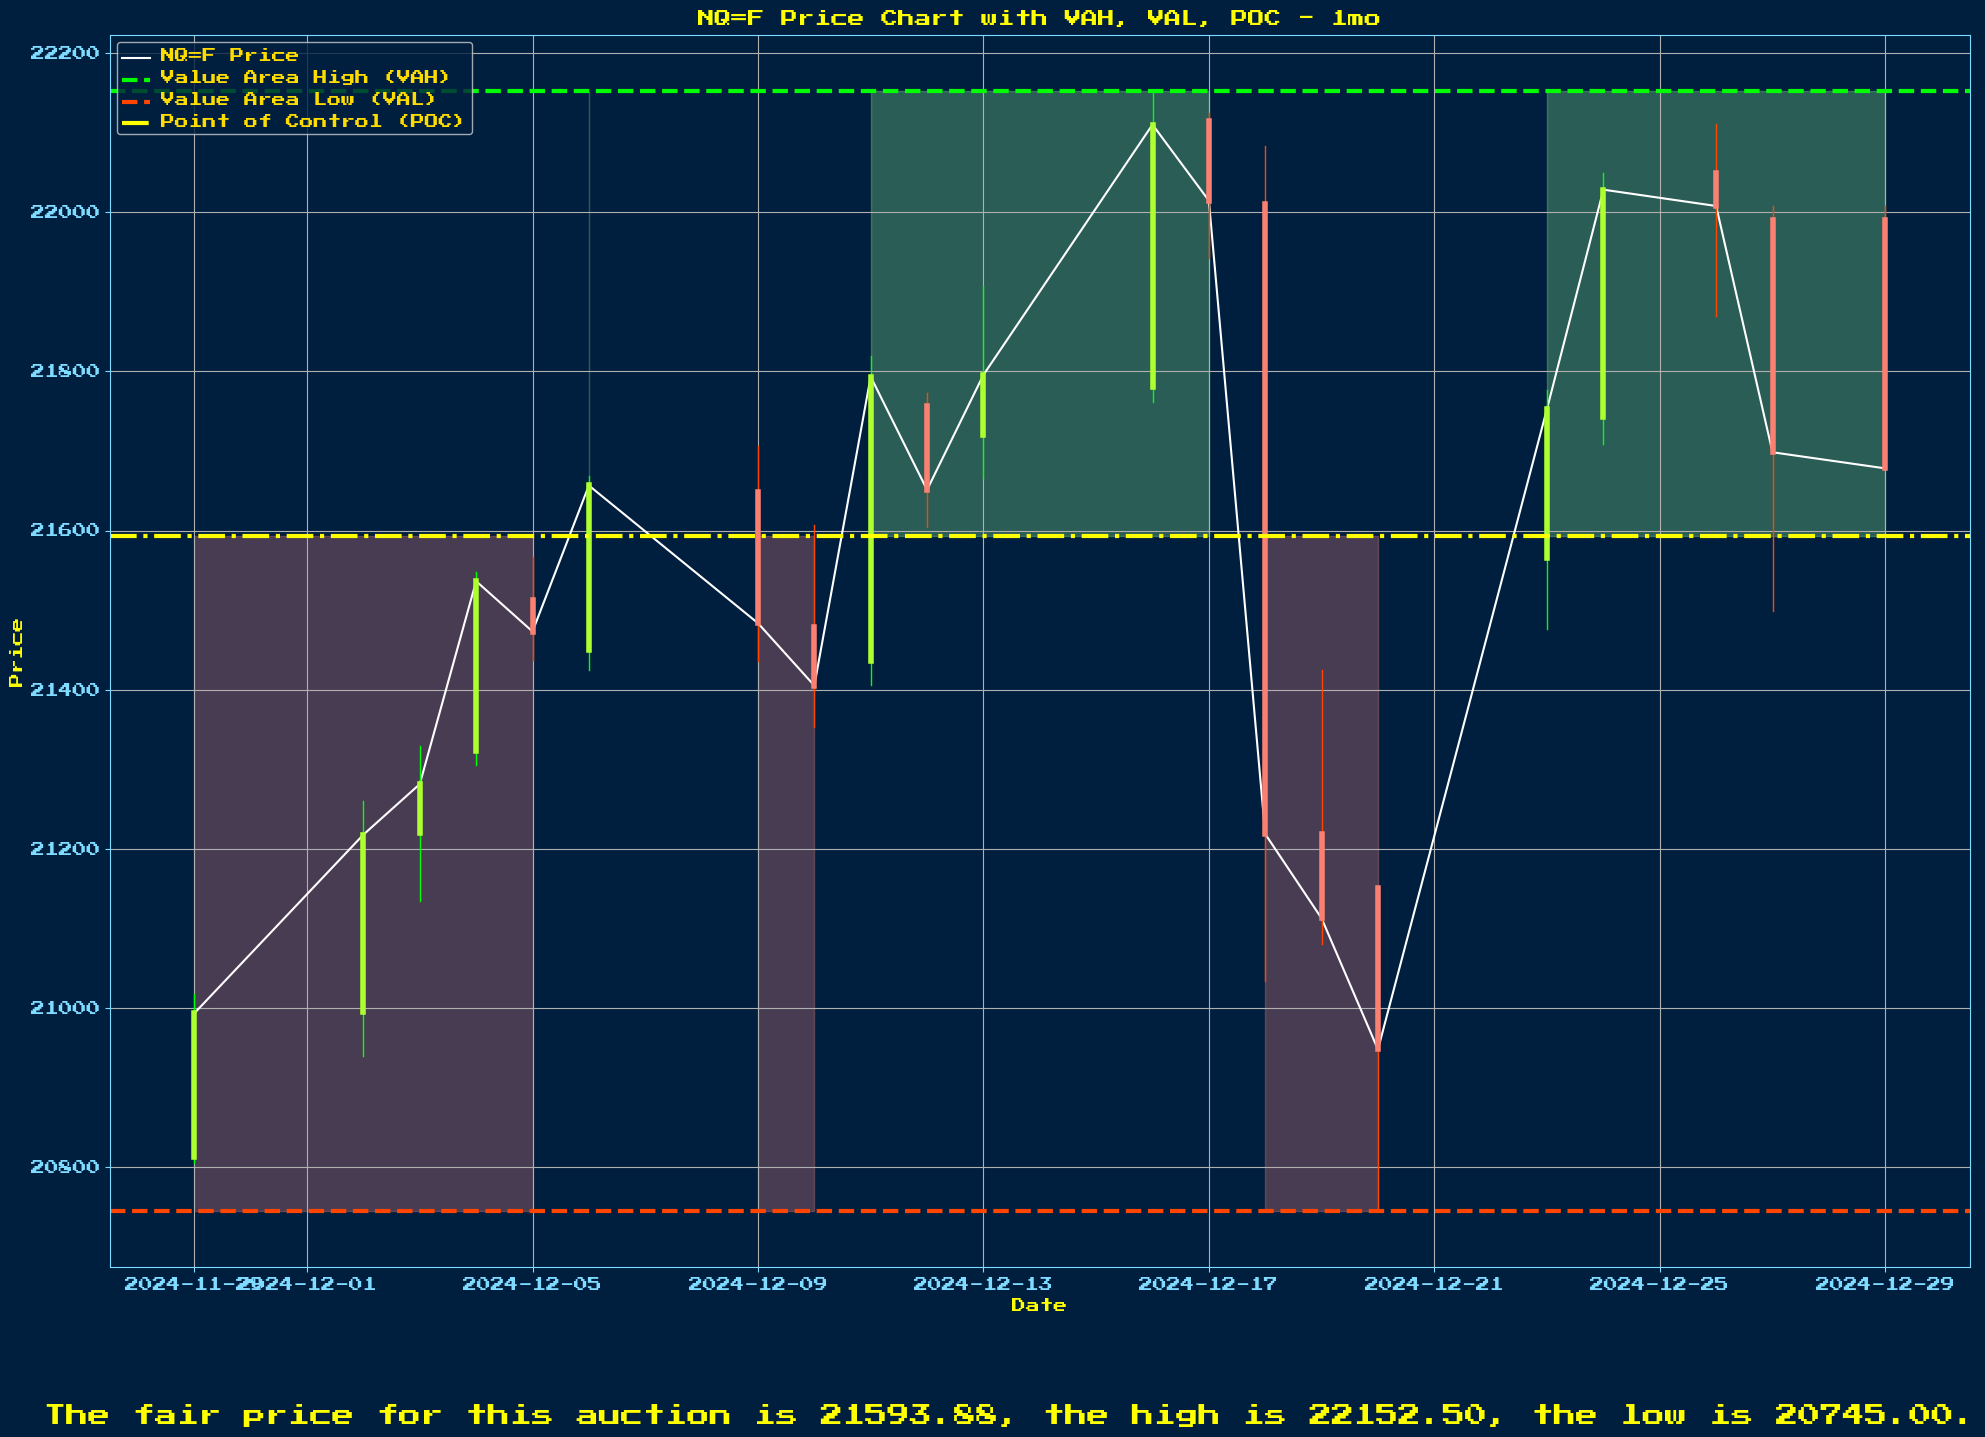1985x1437 pixels.
Task: Click the Date x-axis label
Action: (x=1038, y=1305)
